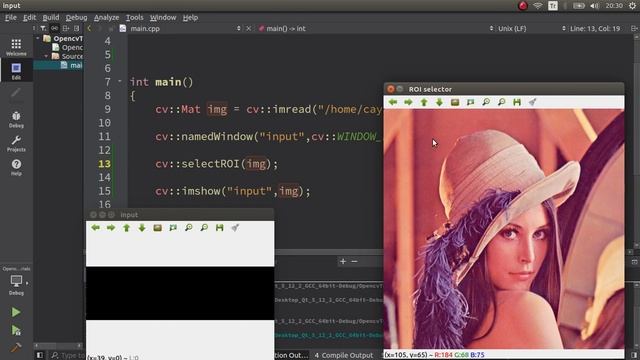This screenshot has width=640, height=360.
Task: Open Debug mode in sidebar
Action: tap(16, 119)
